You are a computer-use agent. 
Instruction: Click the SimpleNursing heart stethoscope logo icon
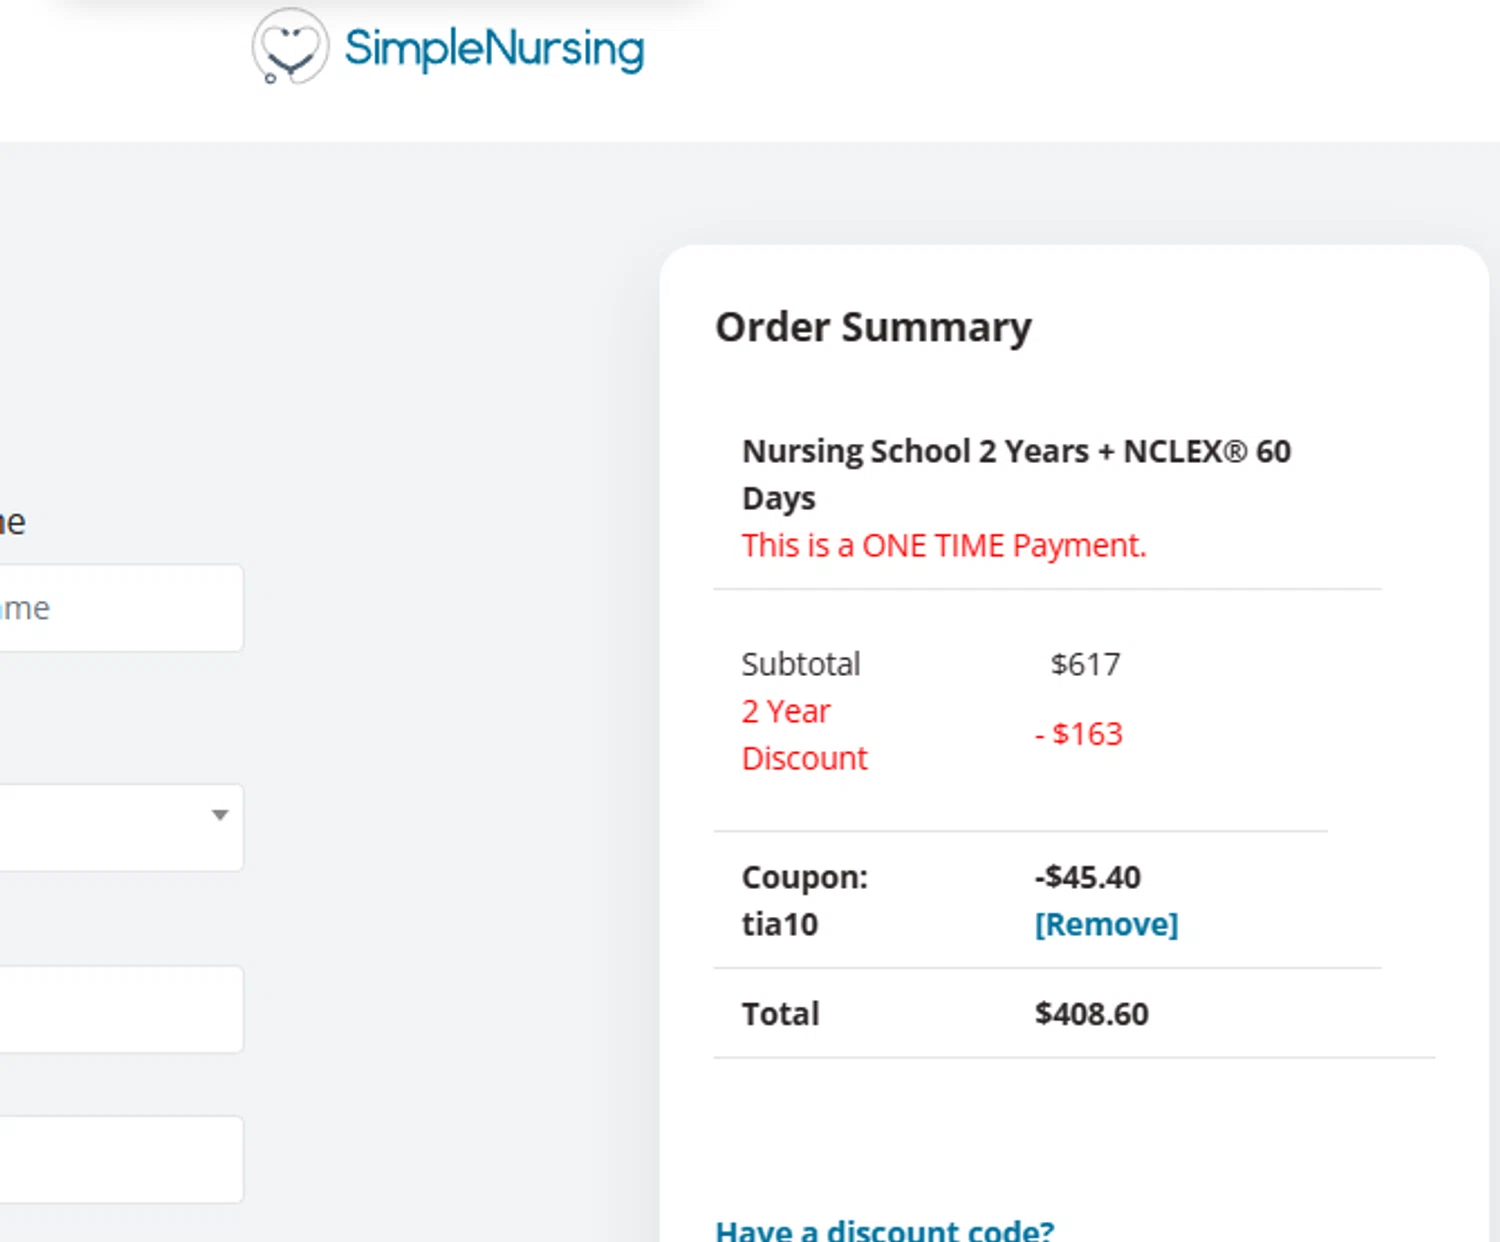click(290, 46)
